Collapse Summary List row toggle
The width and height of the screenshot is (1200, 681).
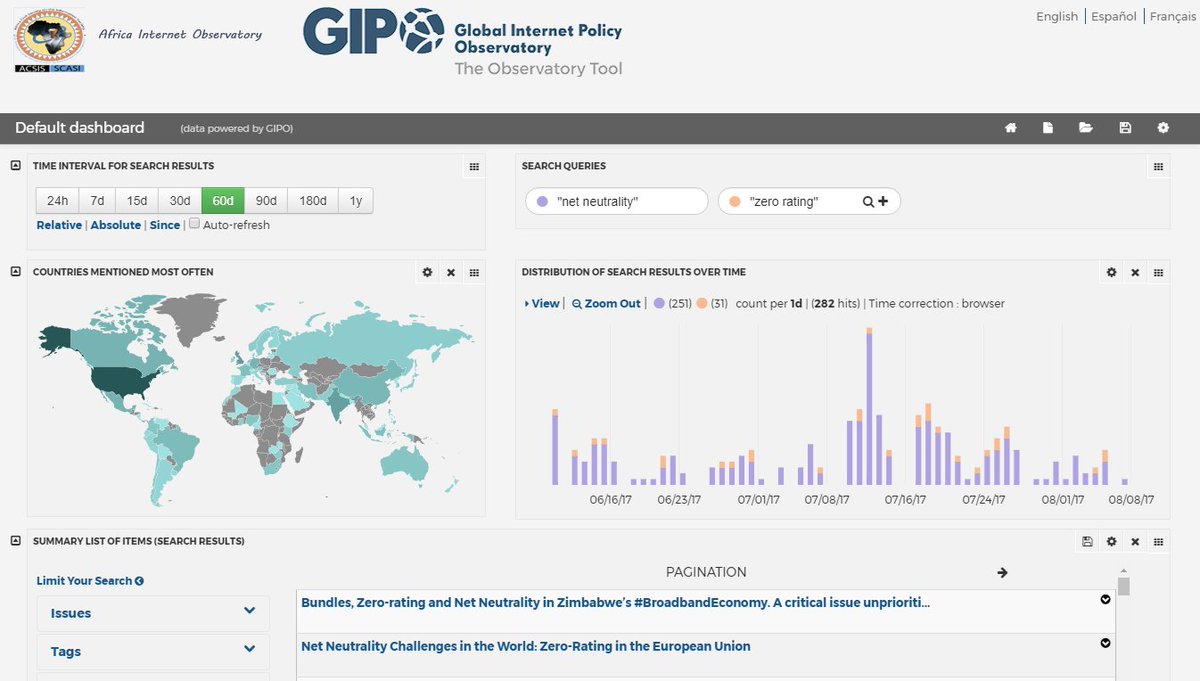pyautogui.click(x=16, y=540)
